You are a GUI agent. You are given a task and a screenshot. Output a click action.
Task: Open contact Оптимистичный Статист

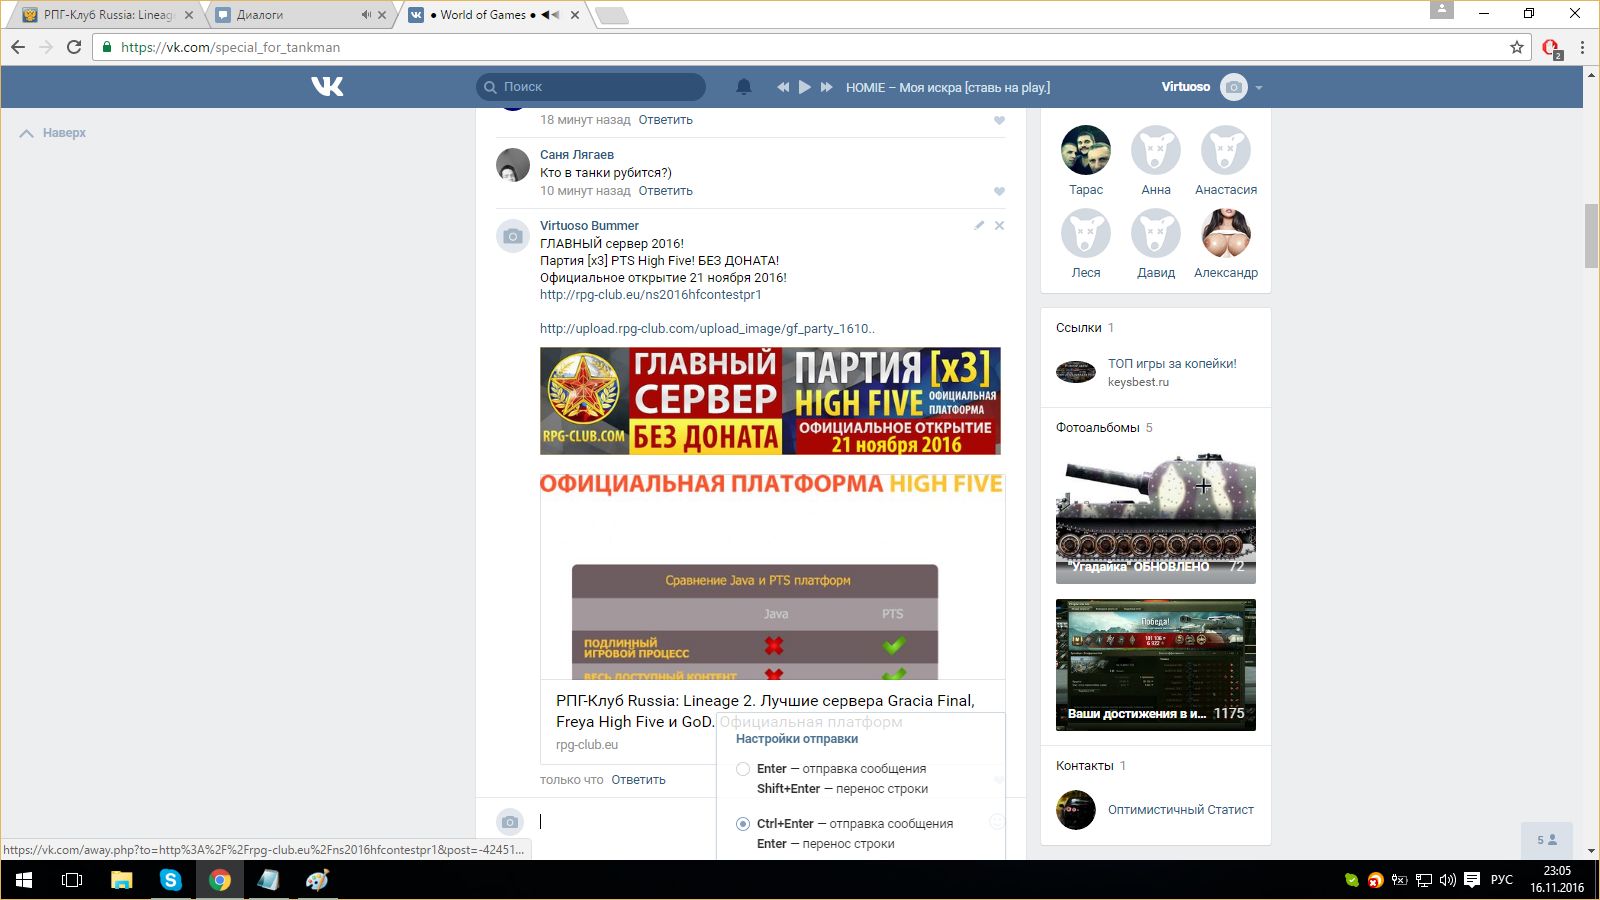tap(1181, 810)
